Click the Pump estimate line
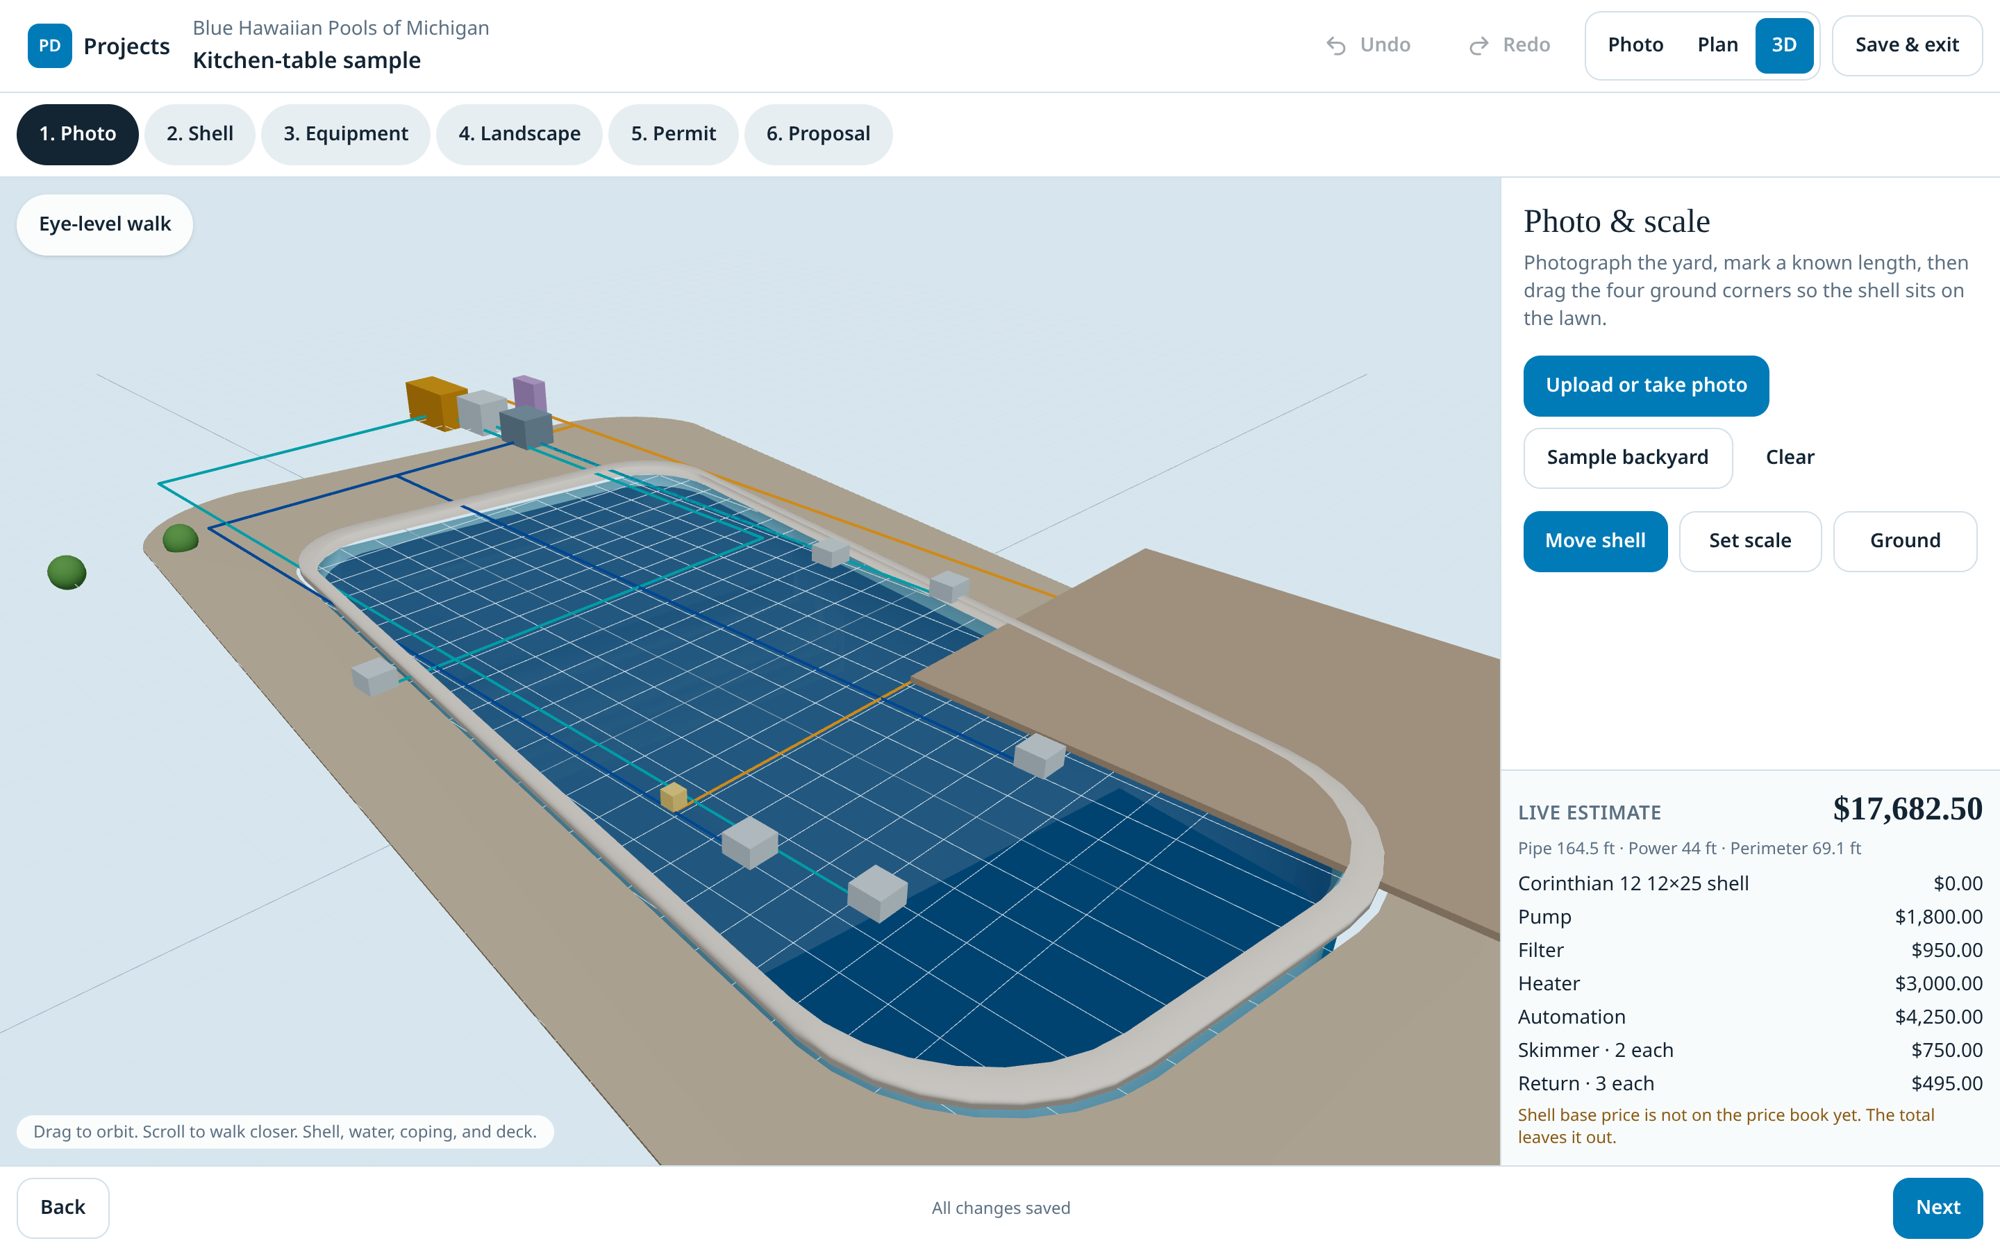The height and width of the screenshot is (1250, 2000). 1750,917
